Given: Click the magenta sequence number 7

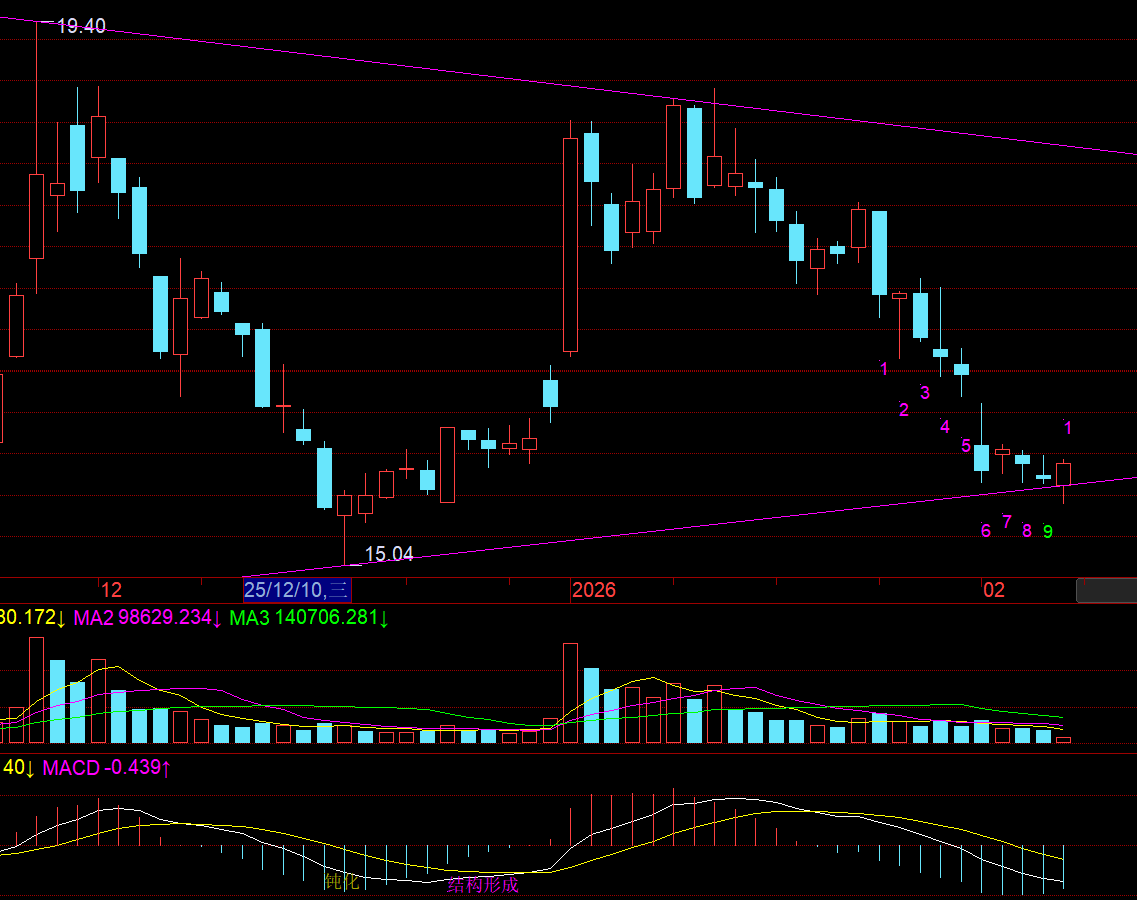Looking at the screenshot, I should coord(1006,521).
